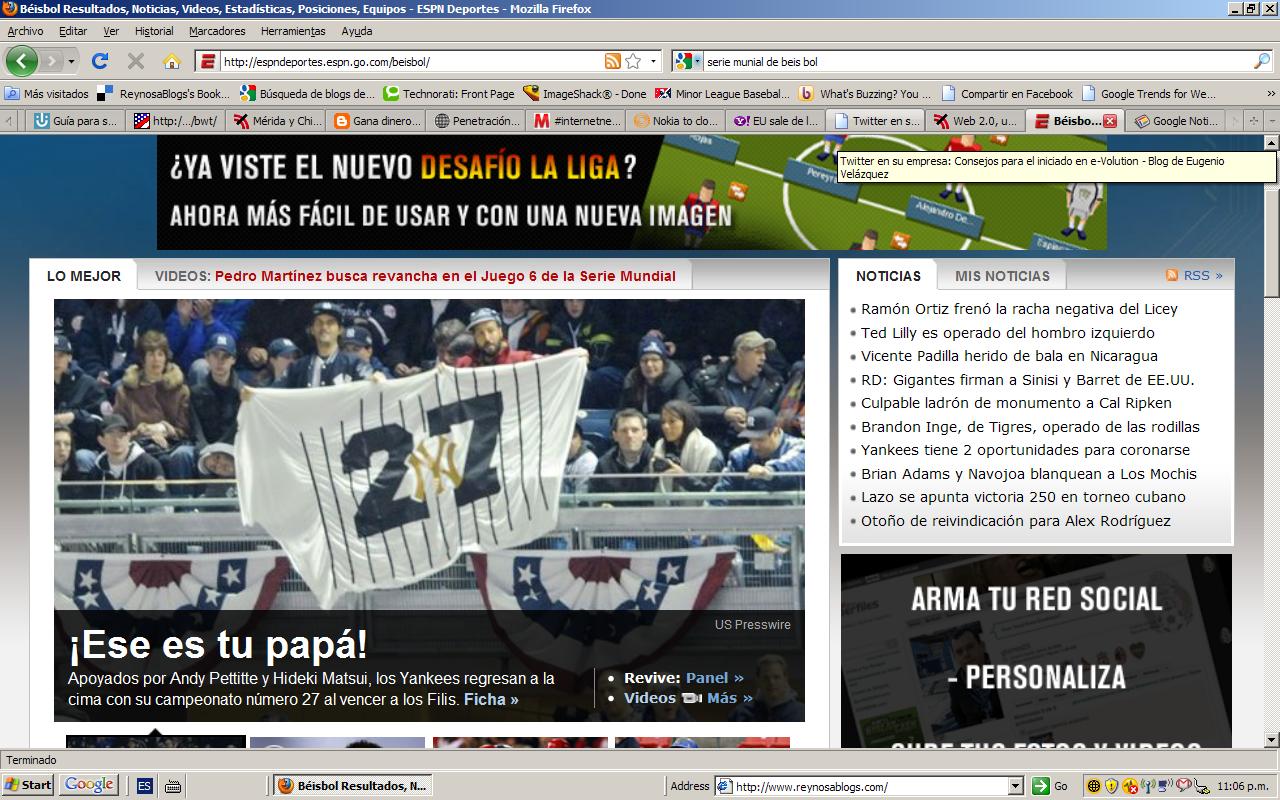Click the Go button in taskbar address bar
The height and width of the screenshot is (800, 1280).
pos(1050,786)
